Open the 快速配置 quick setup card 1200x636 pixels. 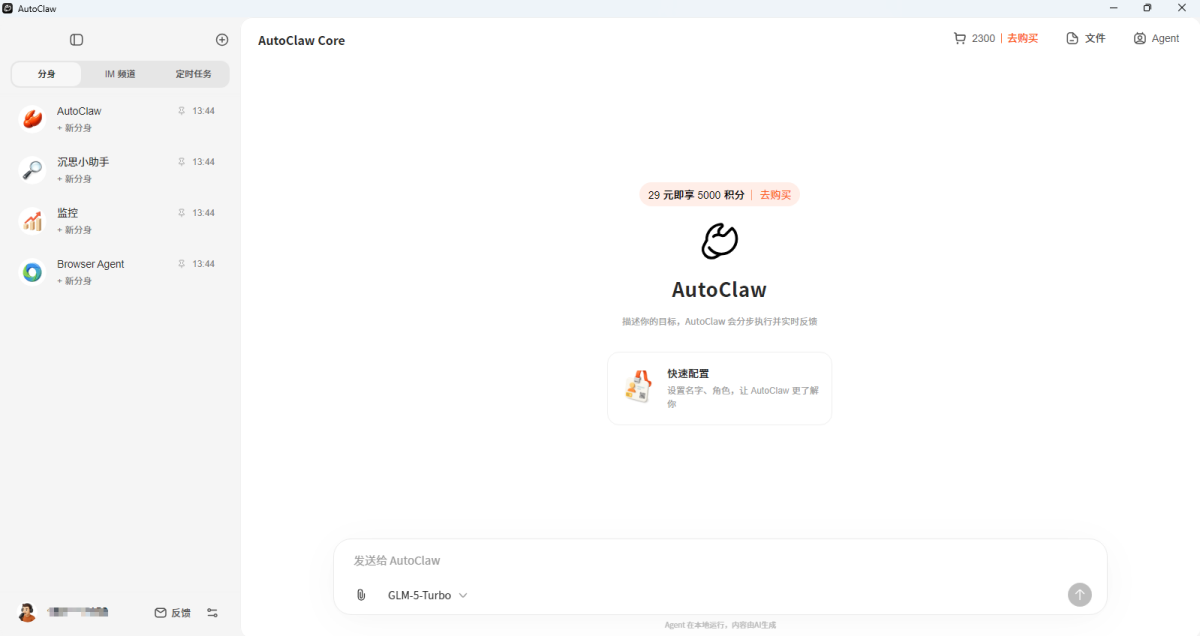(719, 388)
